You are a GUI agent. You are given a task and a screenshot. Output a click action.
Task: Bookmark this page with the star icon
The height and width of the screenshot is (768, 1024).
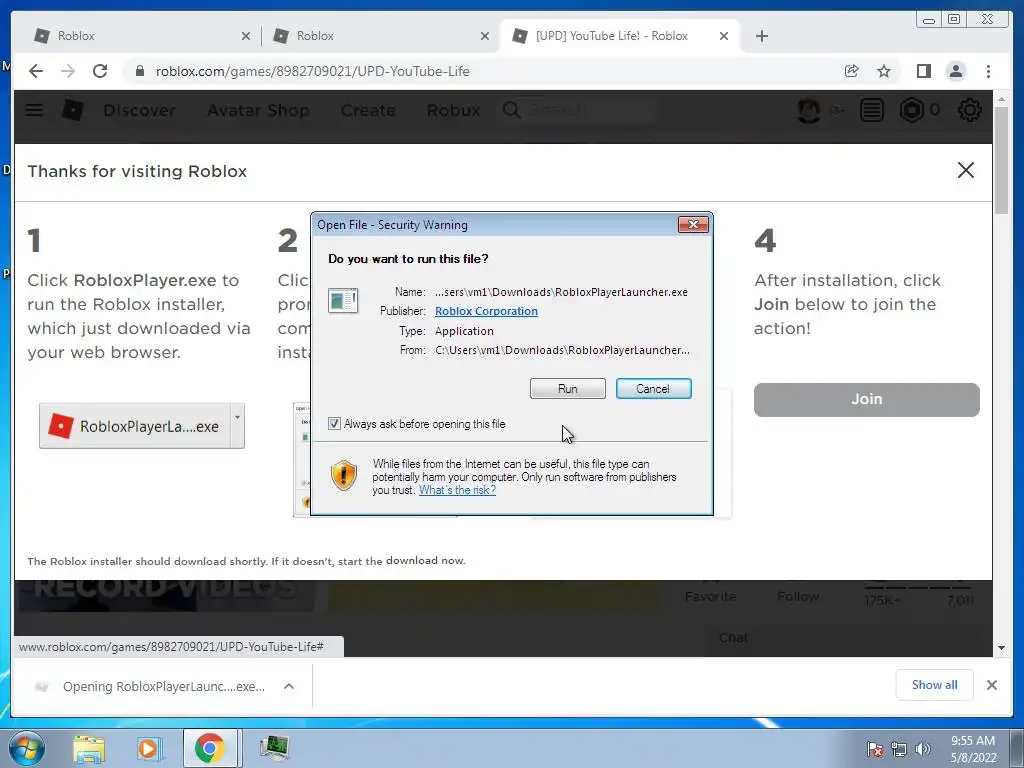[884, 71]
